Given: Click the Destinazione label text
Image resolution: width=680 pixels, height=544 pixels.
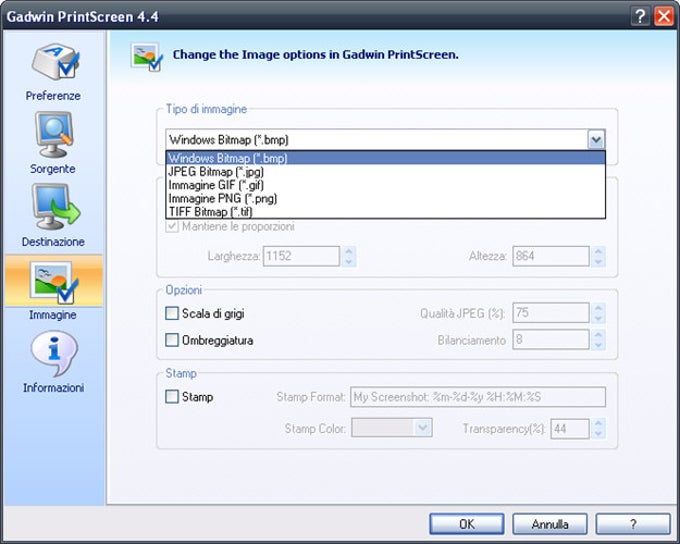Looking at the screenshot, I should point(53,242).
